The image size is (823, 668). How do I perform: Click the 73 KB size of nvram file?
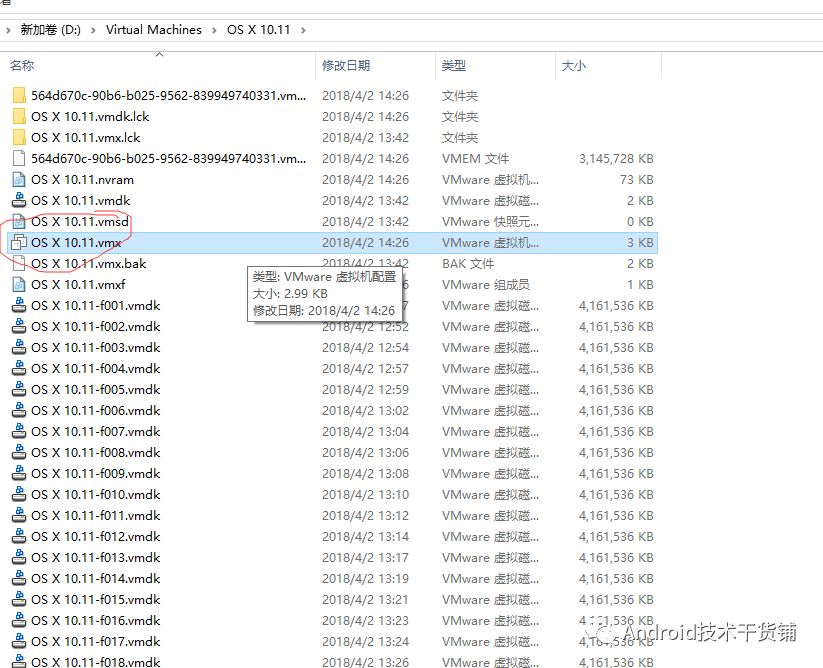coord(636,179)
